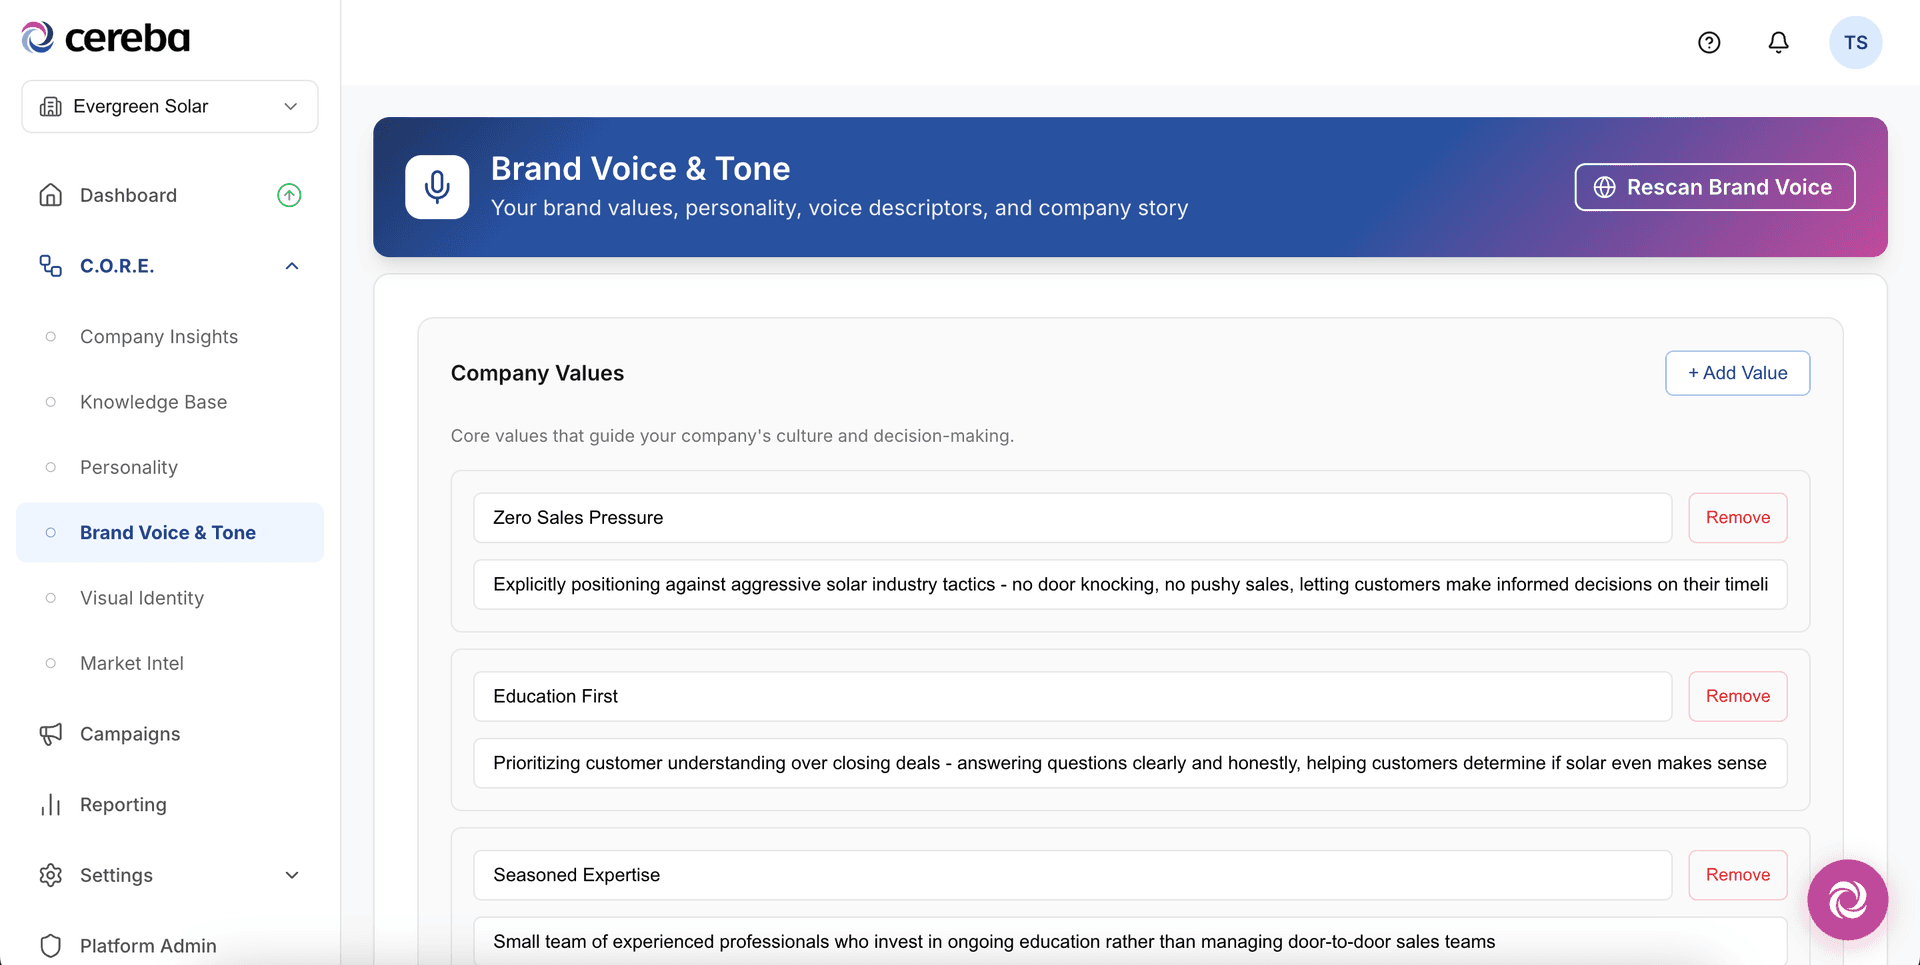This screenshot has width=1920, height=965.
Task: Click the upgrade arrow beside Dashboard
Action: [x=289, y=194]
